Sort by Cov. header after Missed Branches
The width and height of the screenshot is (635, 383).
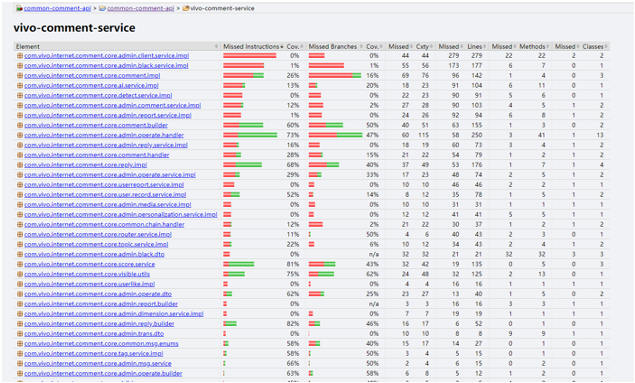(374, 47)
